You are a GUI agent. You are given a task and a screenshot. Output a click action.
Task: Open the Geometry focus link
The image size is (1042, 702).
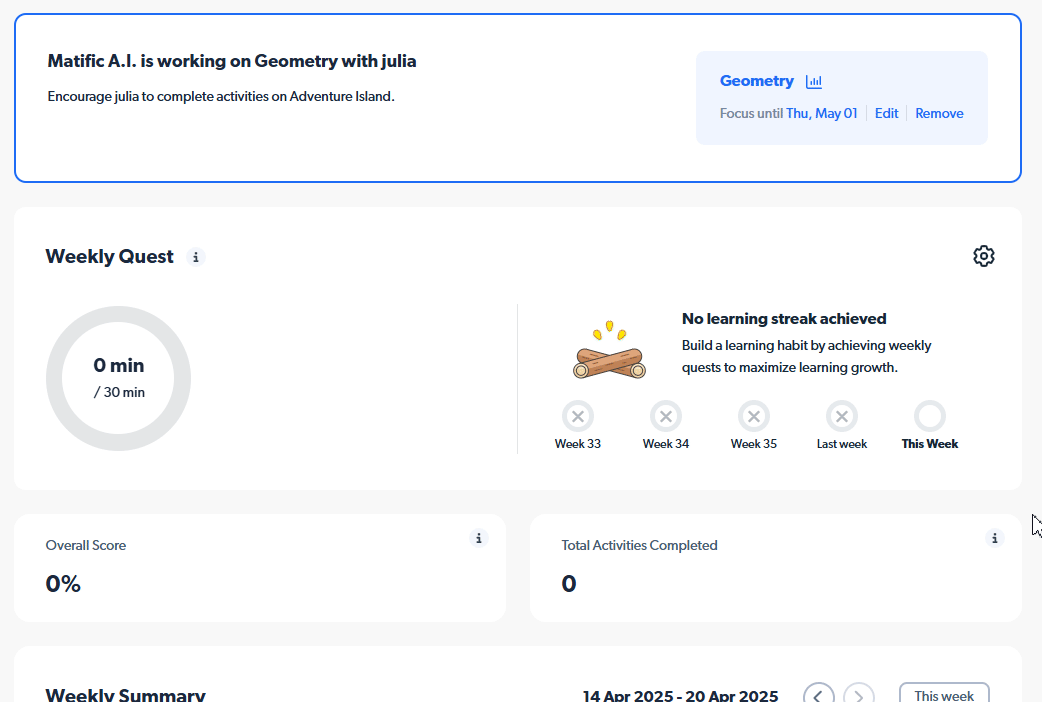point(757,81)
